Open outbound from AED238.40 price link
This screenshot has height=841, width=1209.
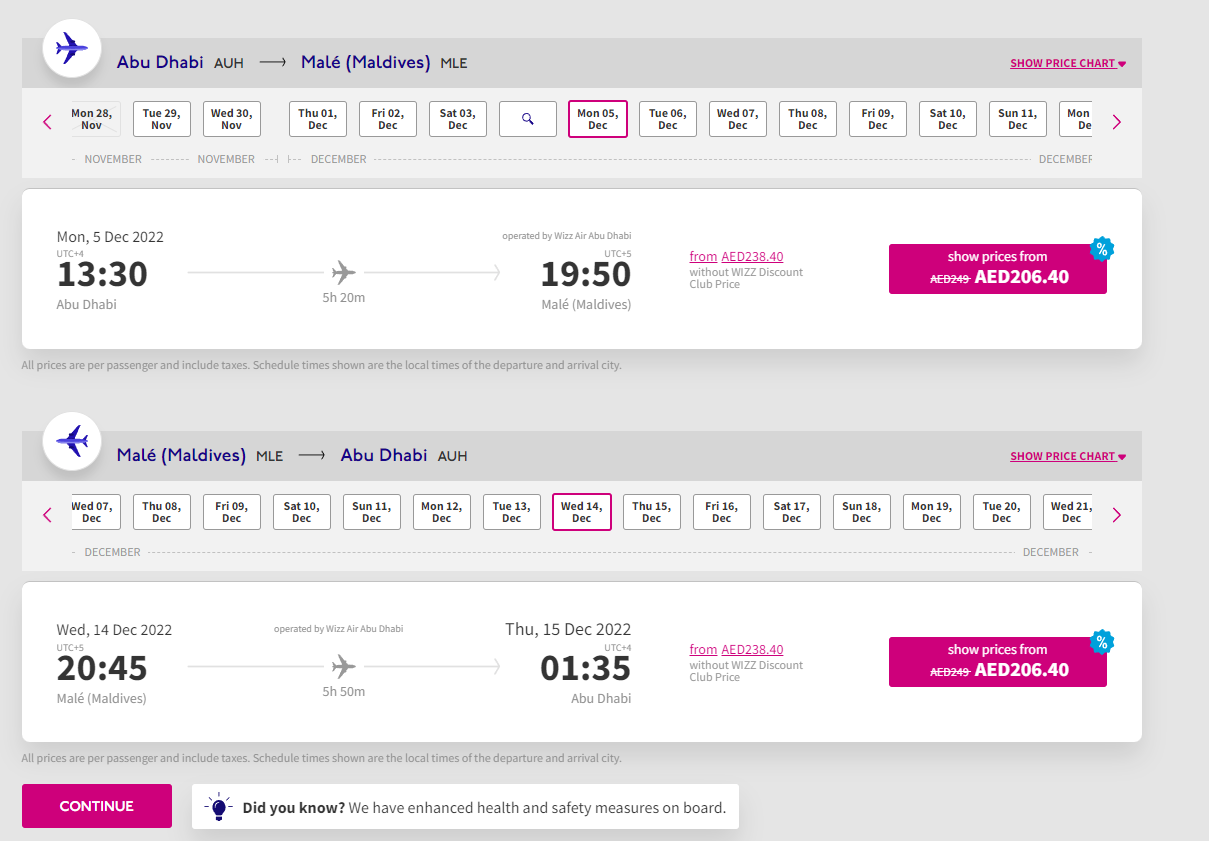click(736, 257)
